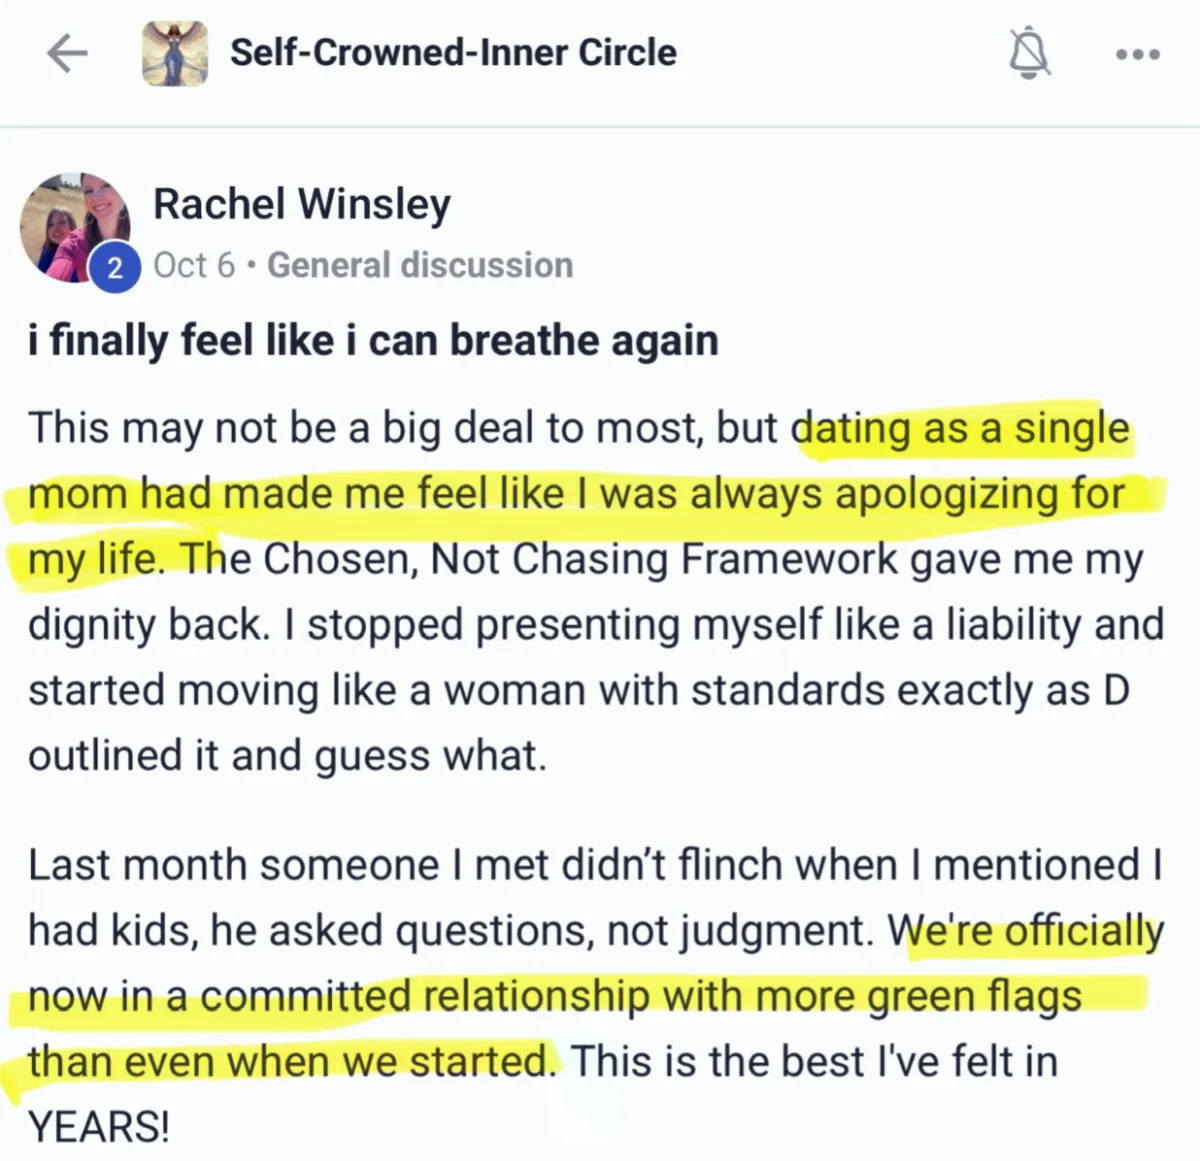Open Rachel Winsley's name link
Image resolution: width=1200 pixels, height=1161 pixels.
point(302,204)
